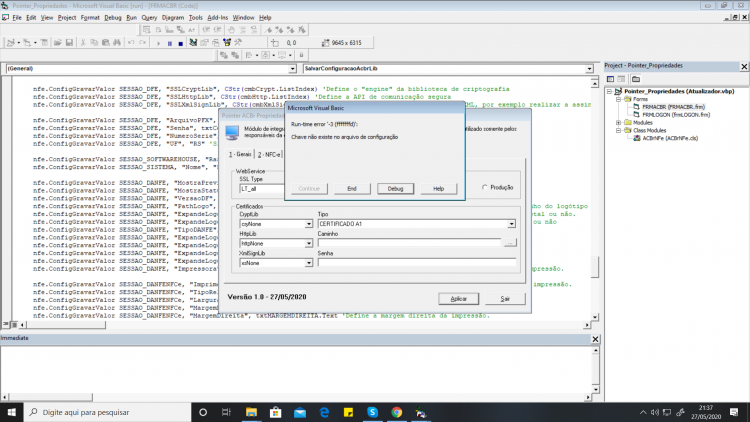
Task: Click the Bring to Front icon
Action: (223, 55)
